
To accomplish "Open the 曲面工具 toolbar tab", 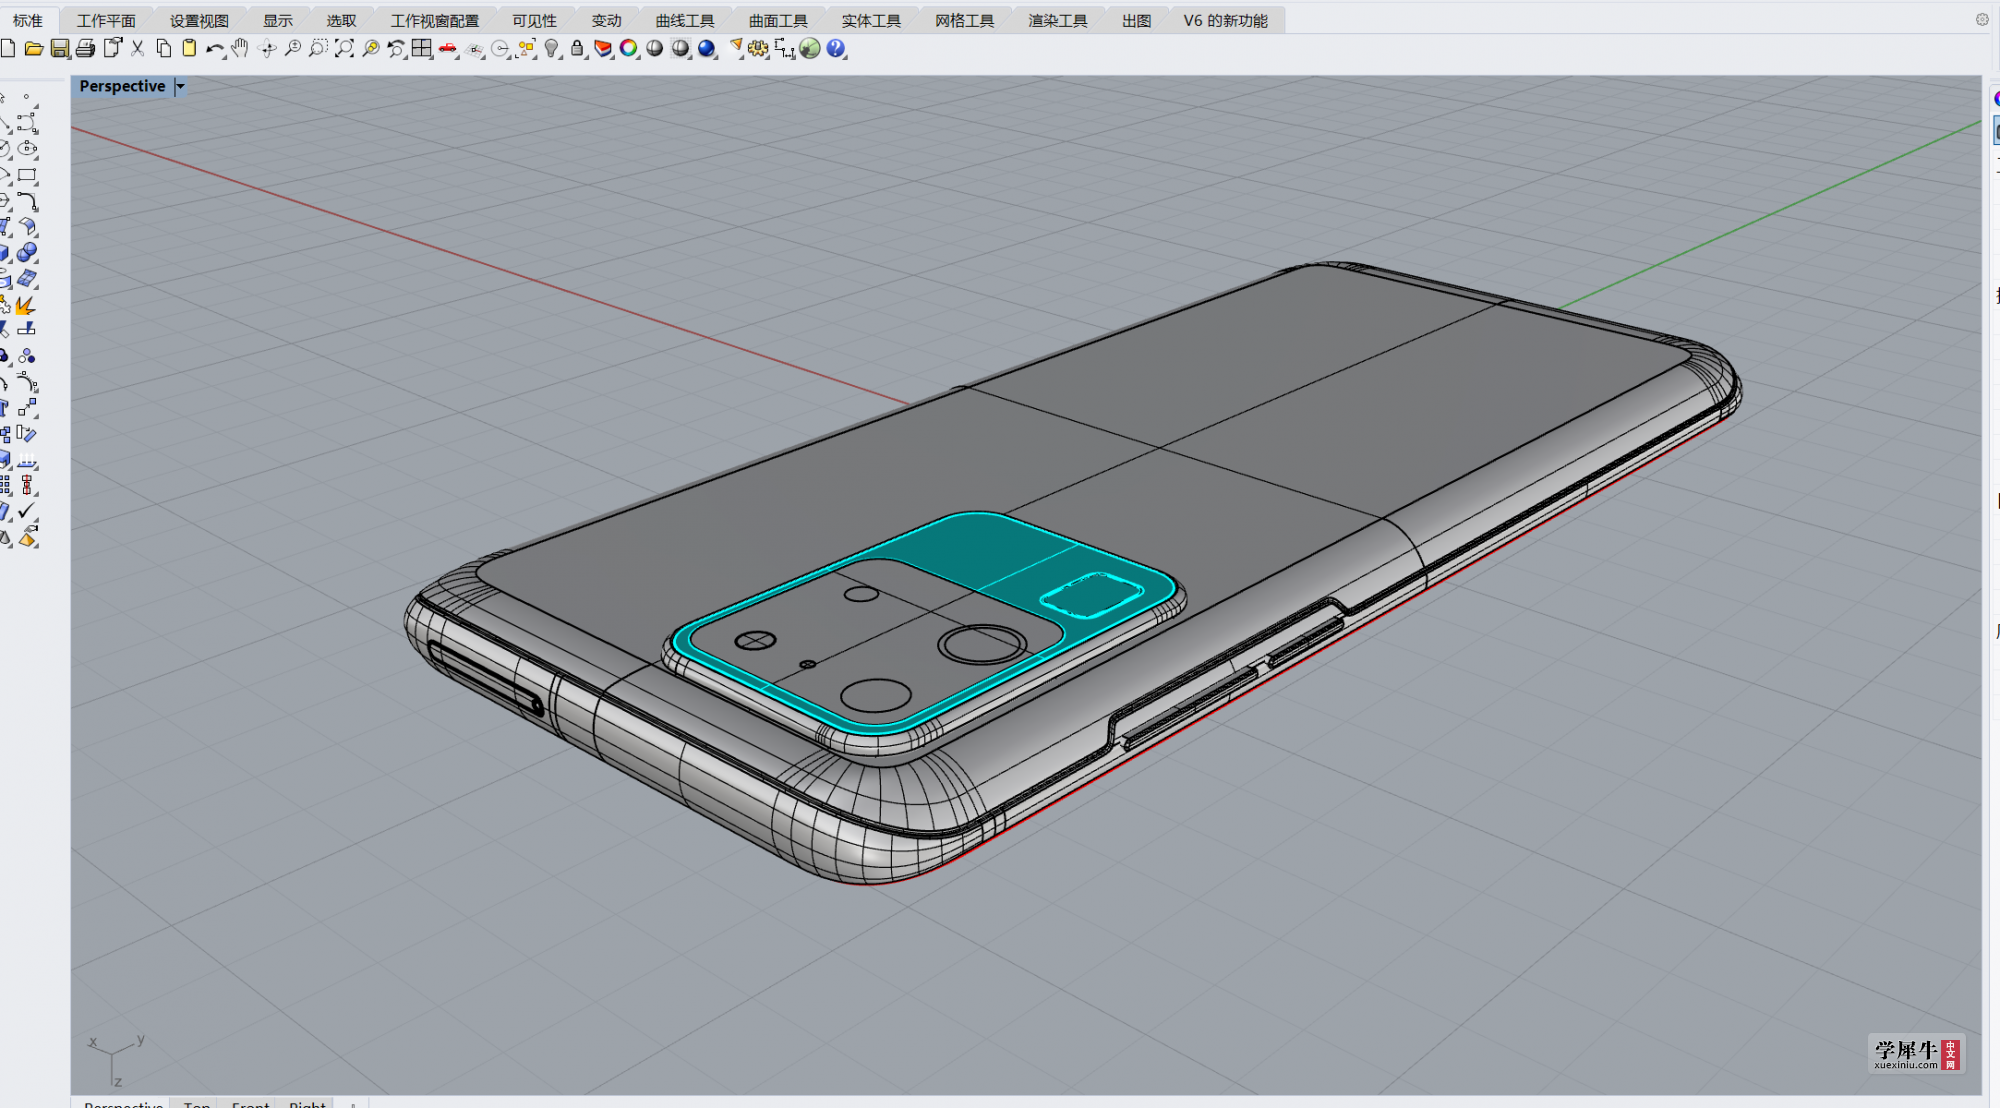I will [778, 20].
